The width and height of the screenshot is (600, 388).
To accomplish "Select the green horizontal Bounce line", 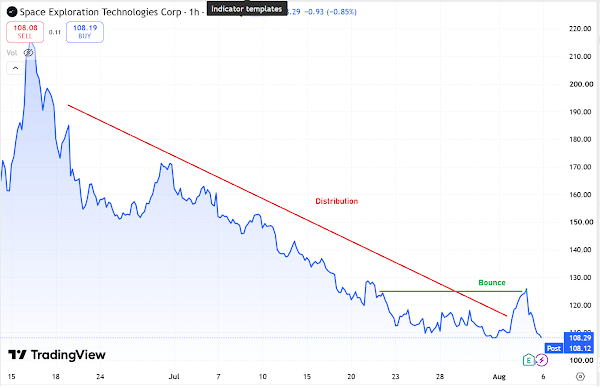I will pos(452,292).
